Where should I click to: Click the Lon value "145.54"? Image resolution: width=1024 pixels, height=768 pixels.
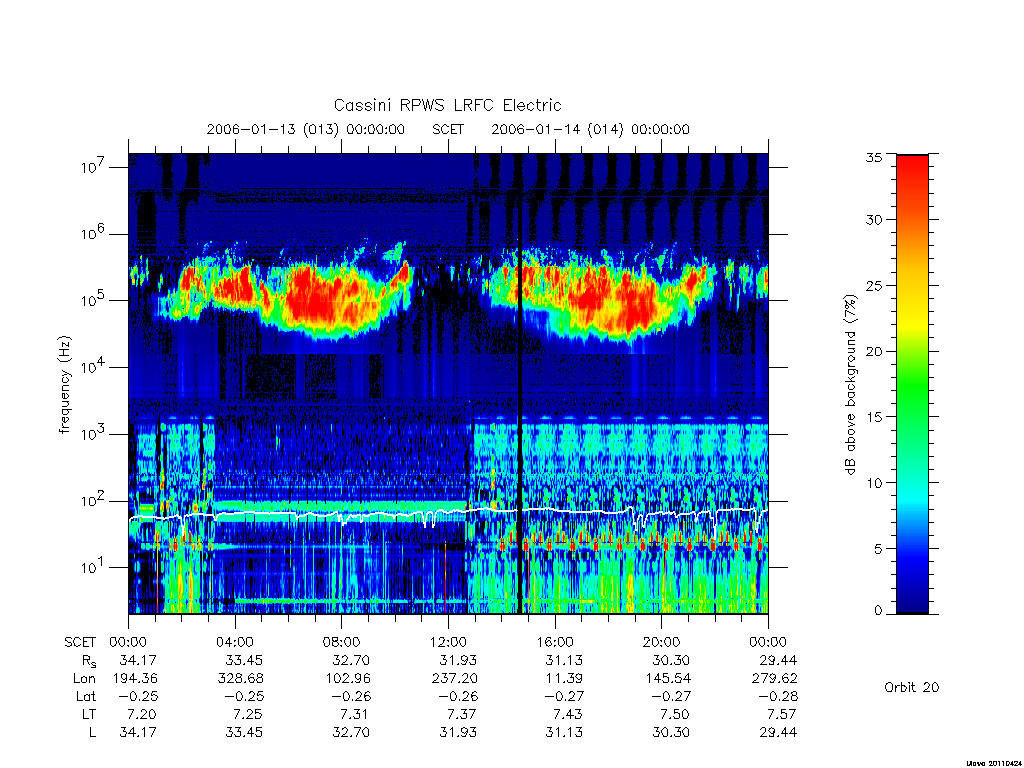668,679
